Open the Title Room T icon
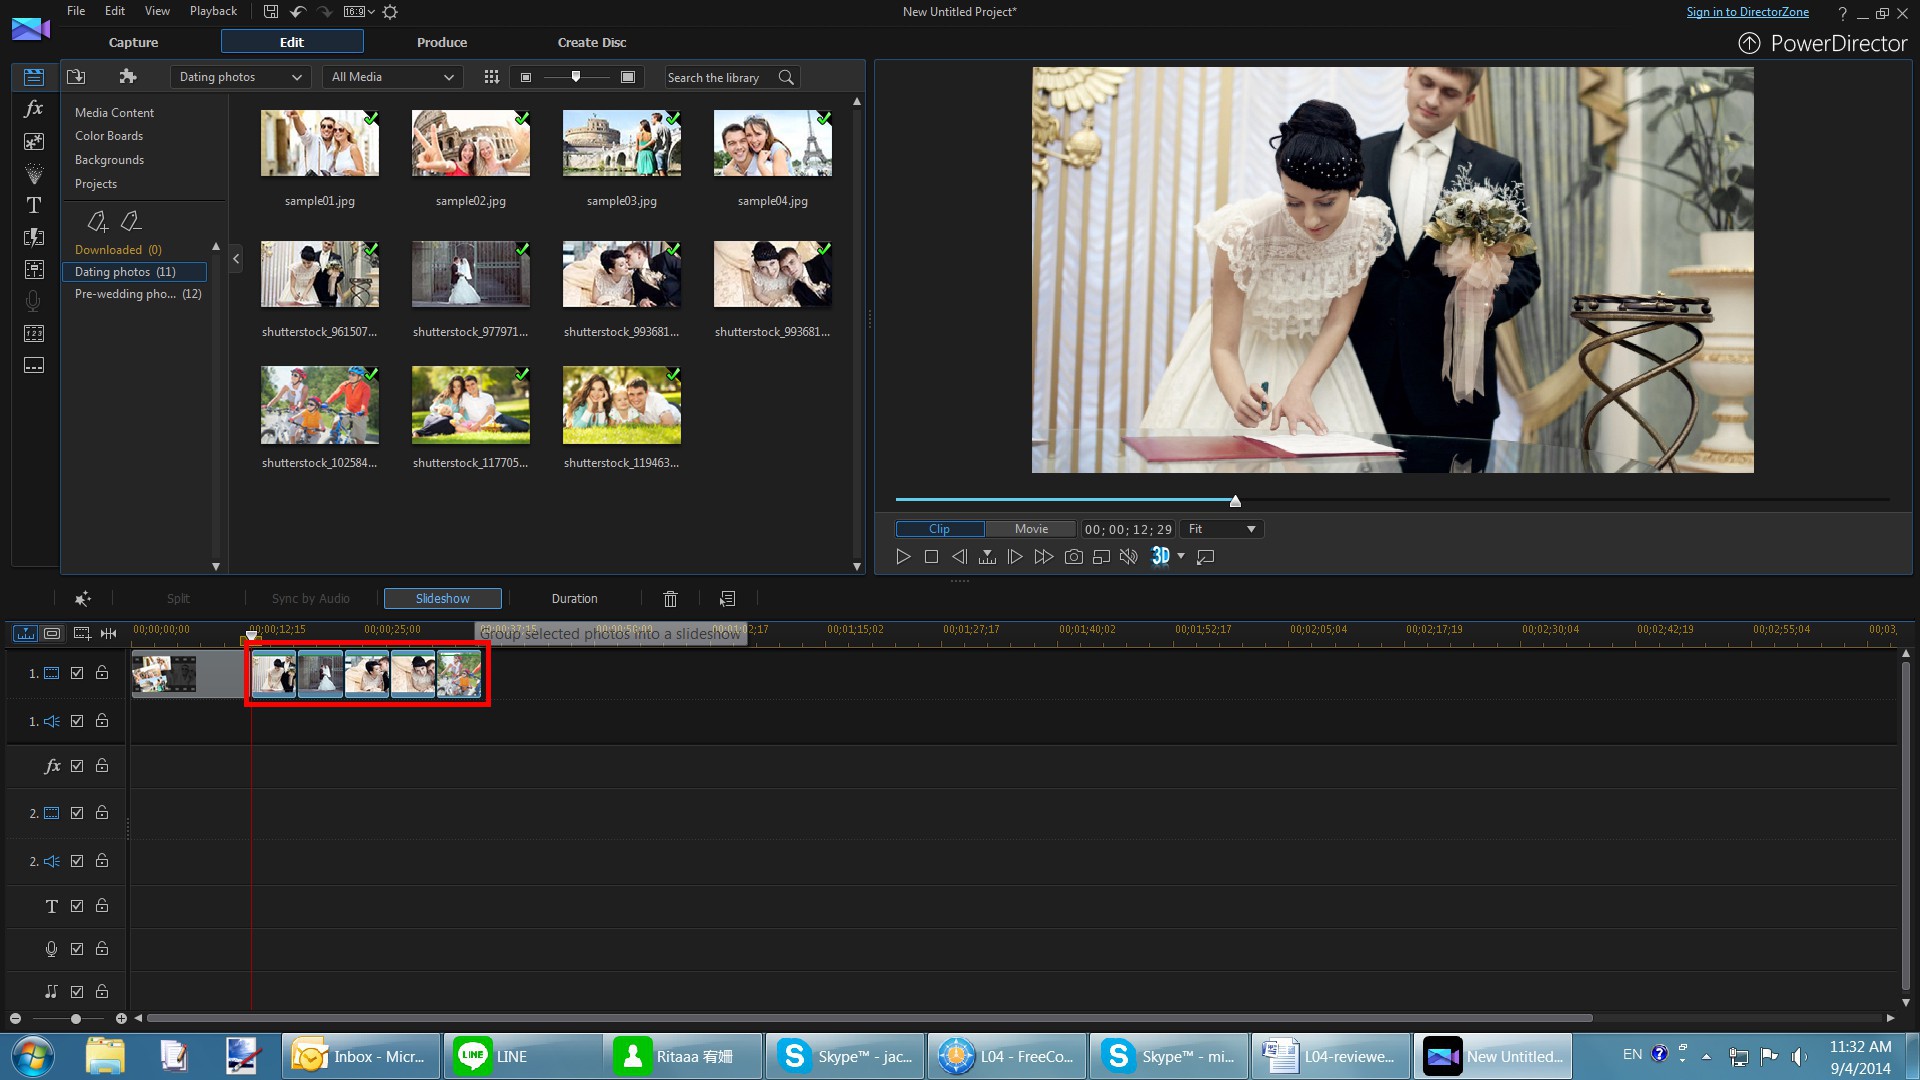Screen dimensions: 1920x1080 [x=33, y=205]
